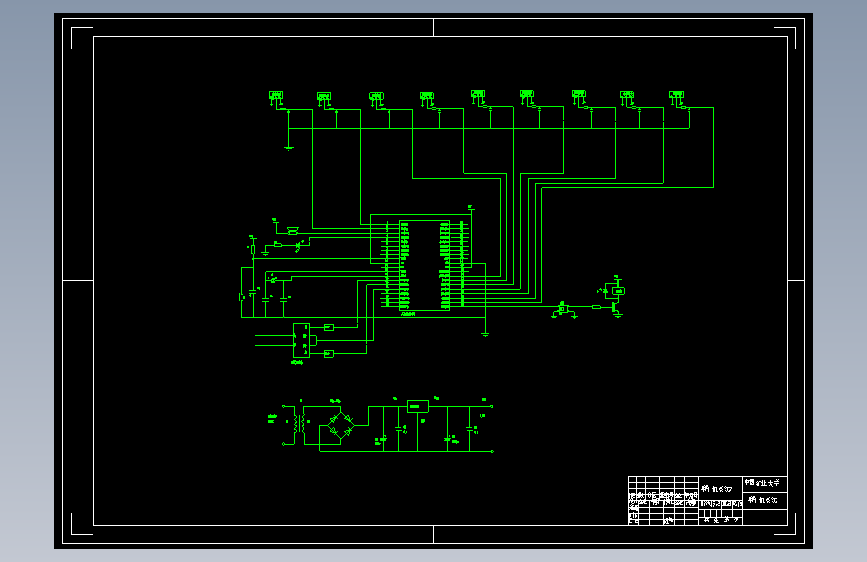Viewport: 867px width, 562px height.
Task: Select the reset push-button switch symbol
Action: pos(242,297)
